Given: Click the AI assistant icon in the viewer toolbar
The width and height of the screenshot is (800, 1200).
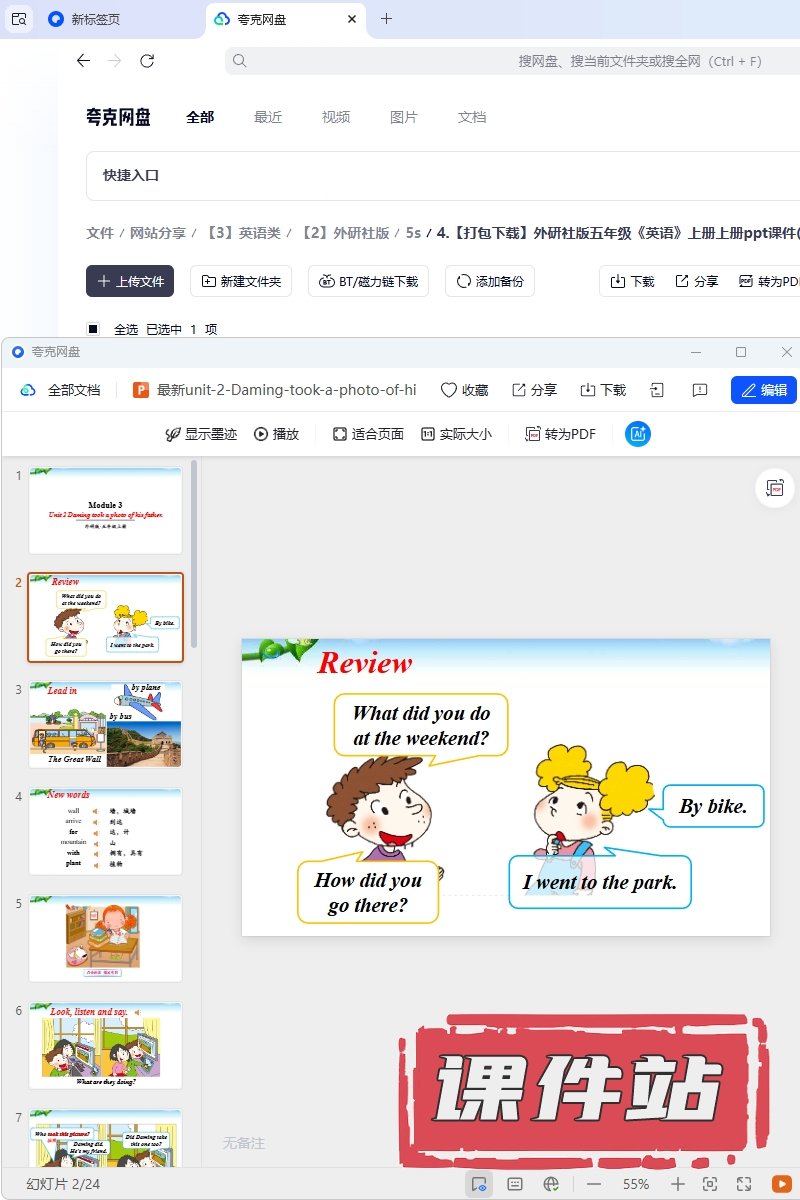Looking at the screenshot, I should point(638,434).
